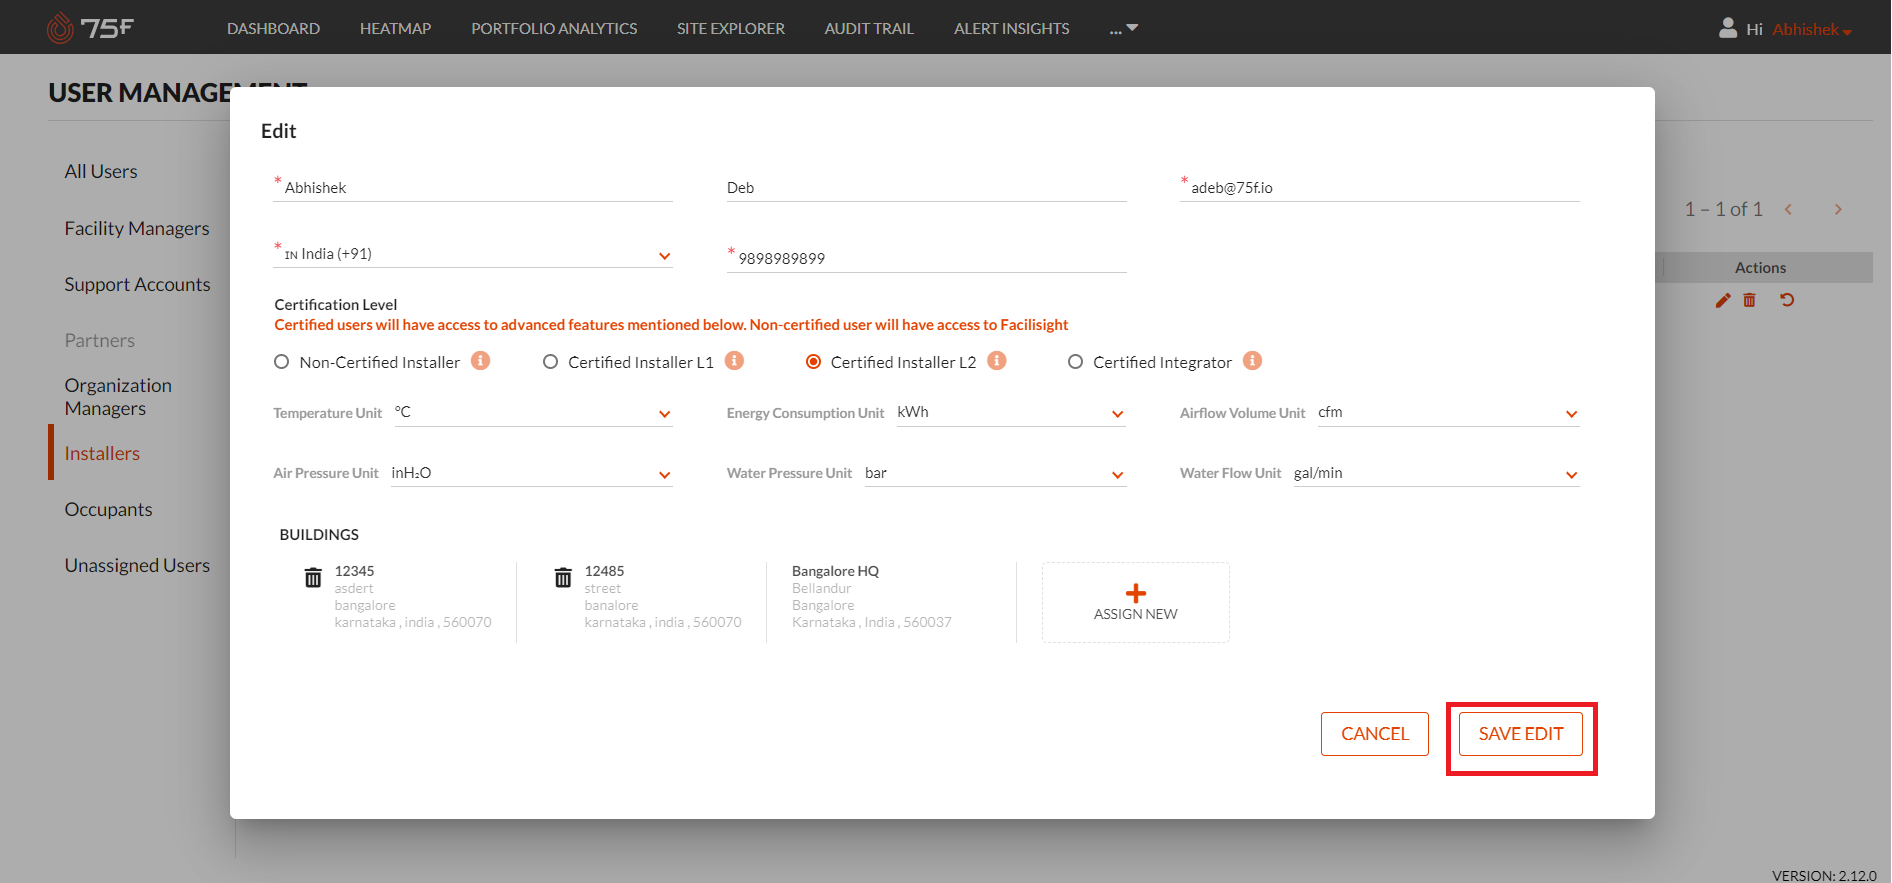
Task: Select Installers in sidebar
Action: click(x=102, y=453)
